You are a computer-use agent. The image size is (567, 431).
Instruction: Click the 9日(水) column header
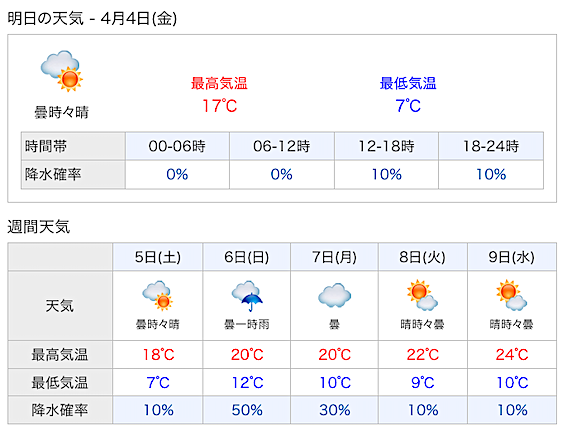click(x=512, y=257)
